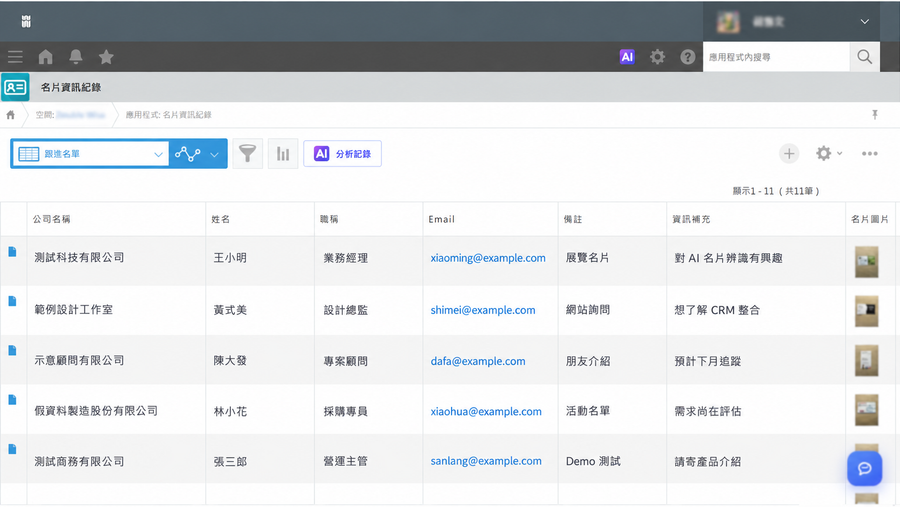Open the more options ellipsis
Image resolution: width=900 pixels, height=507 pixels.
[x=870, y=153]
